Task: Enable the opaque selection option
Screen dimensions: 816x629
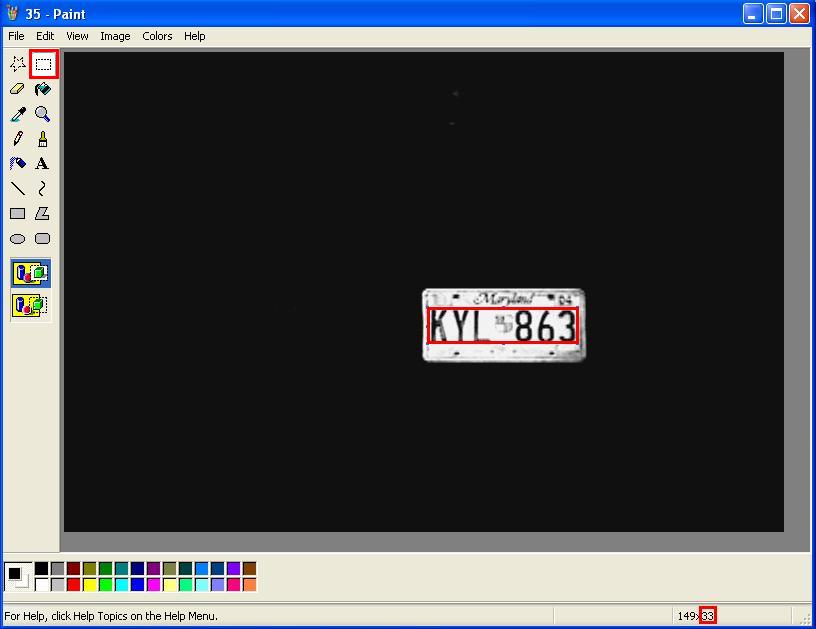Action: coord(31,273)
